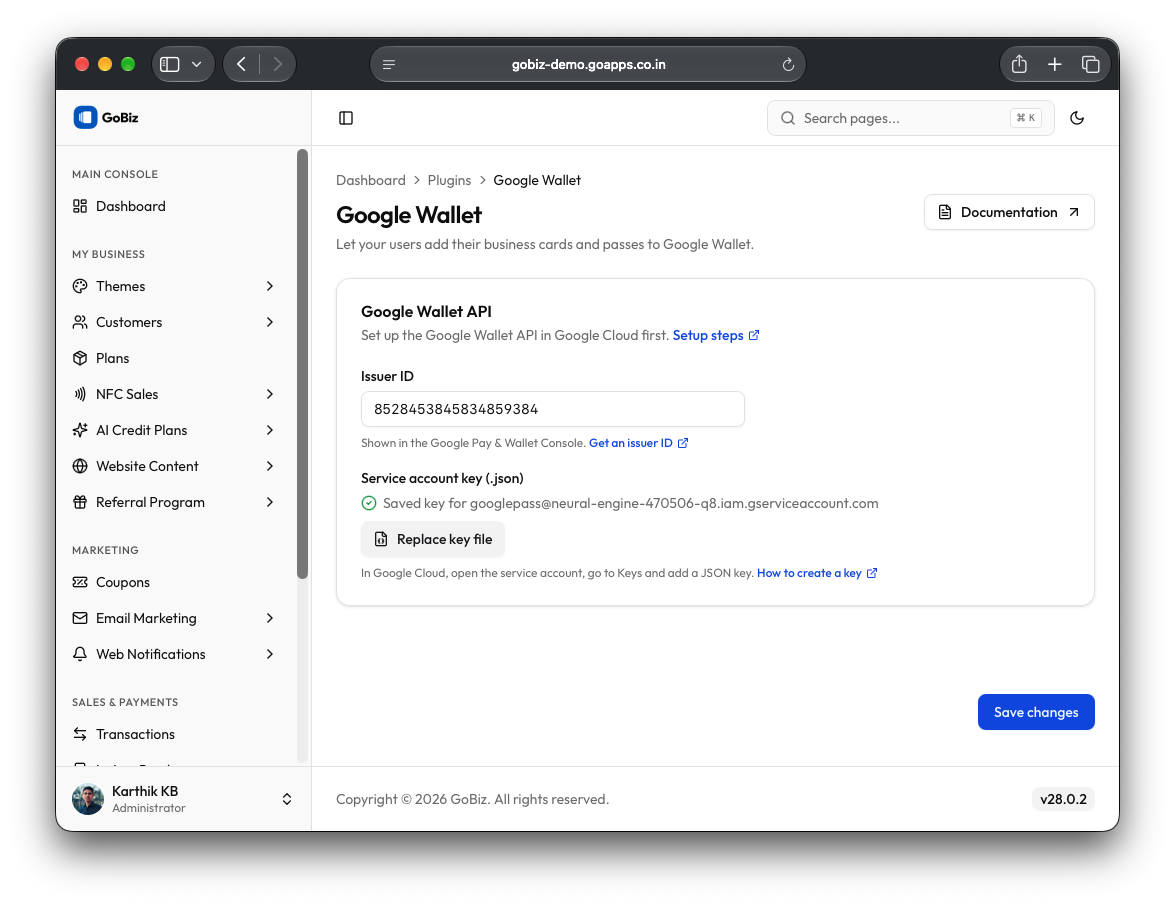This screenshot has height=905, width=1175.
Task: Click the Themes palette icon
Action: click(80, 286)
